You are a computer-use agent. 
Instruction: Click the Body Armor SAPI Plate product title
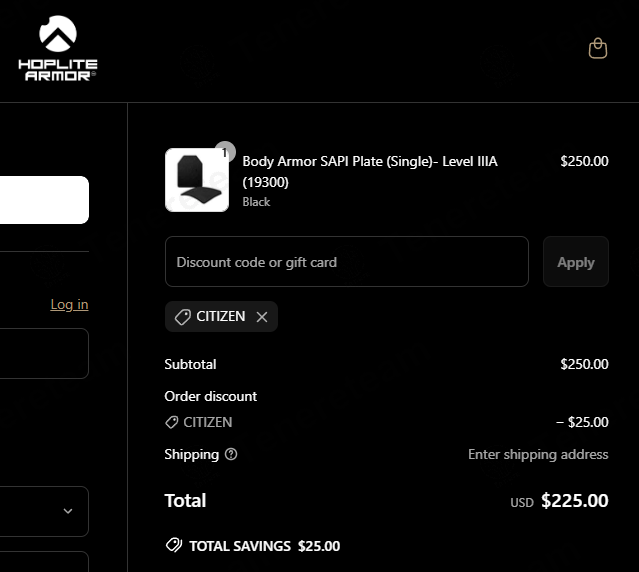369,171
